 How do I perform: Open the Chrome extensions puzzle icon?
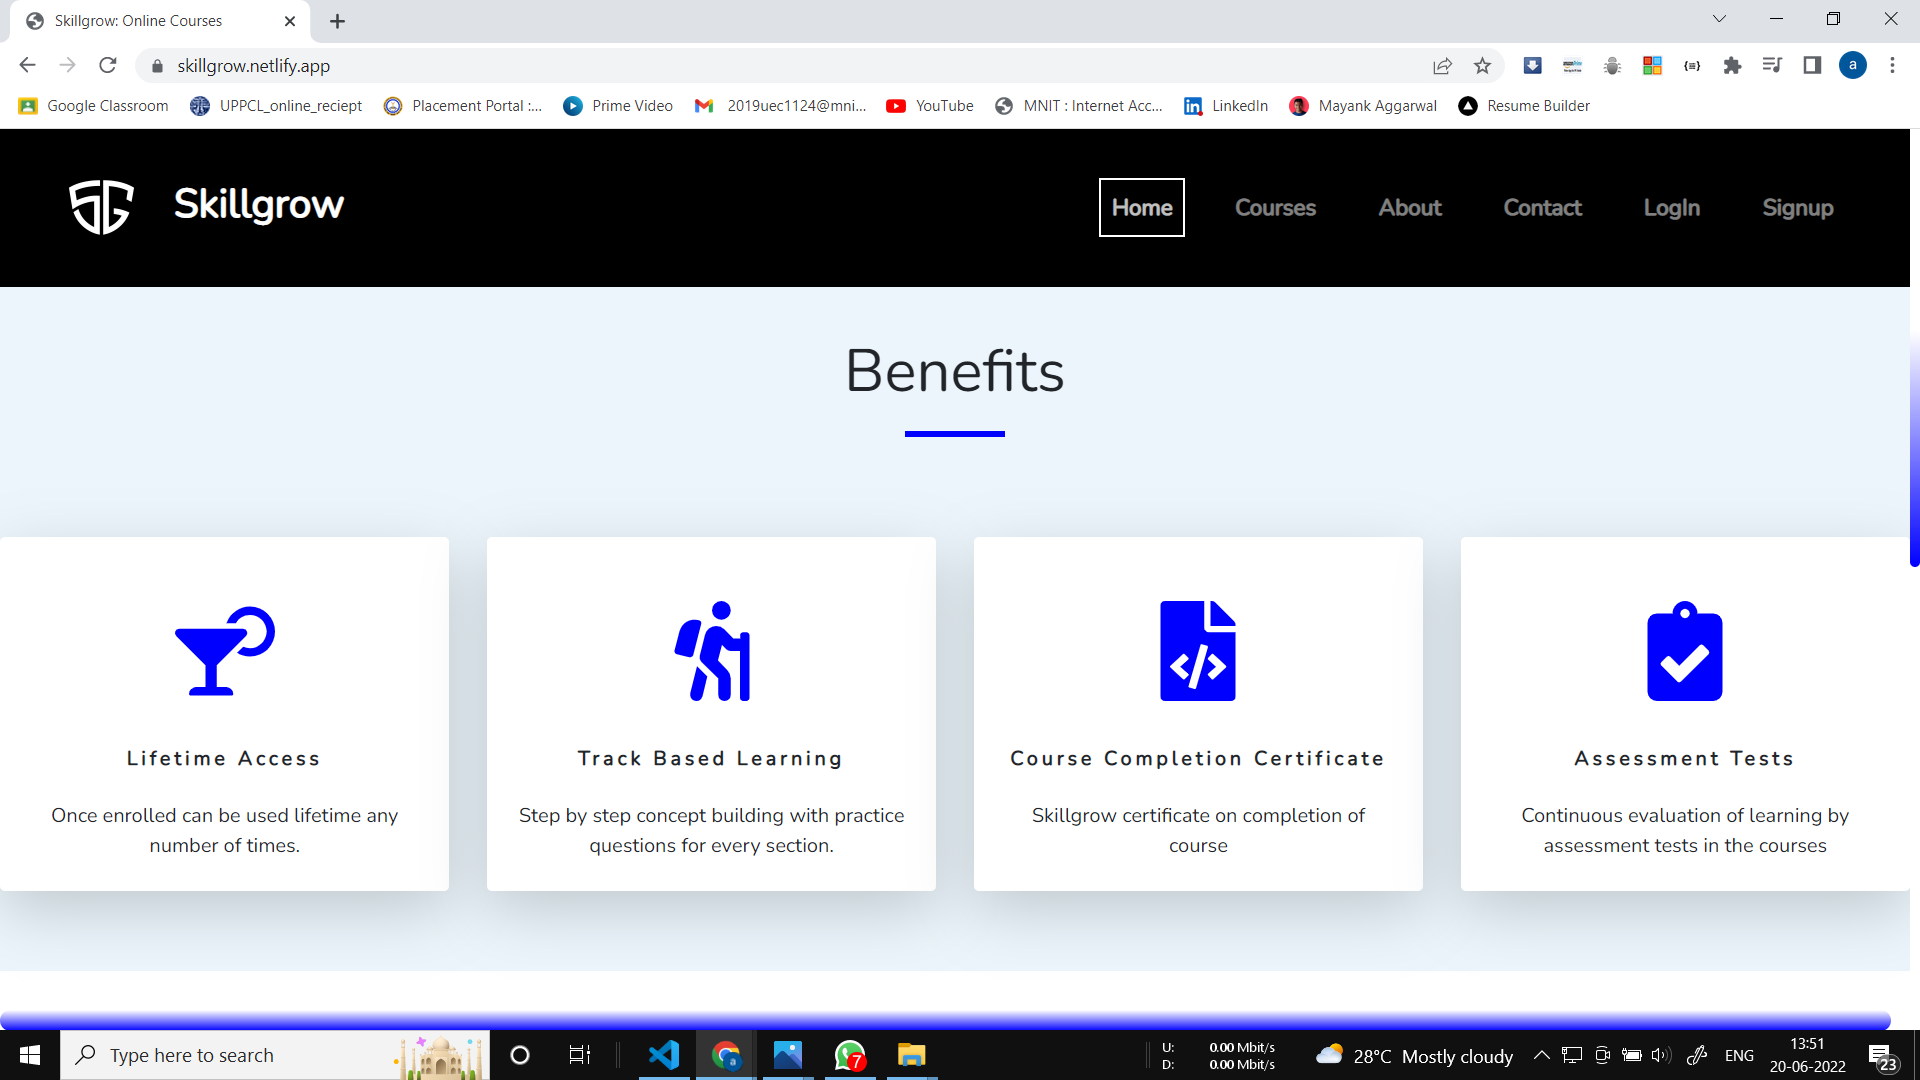click(x=1732, y=66)
